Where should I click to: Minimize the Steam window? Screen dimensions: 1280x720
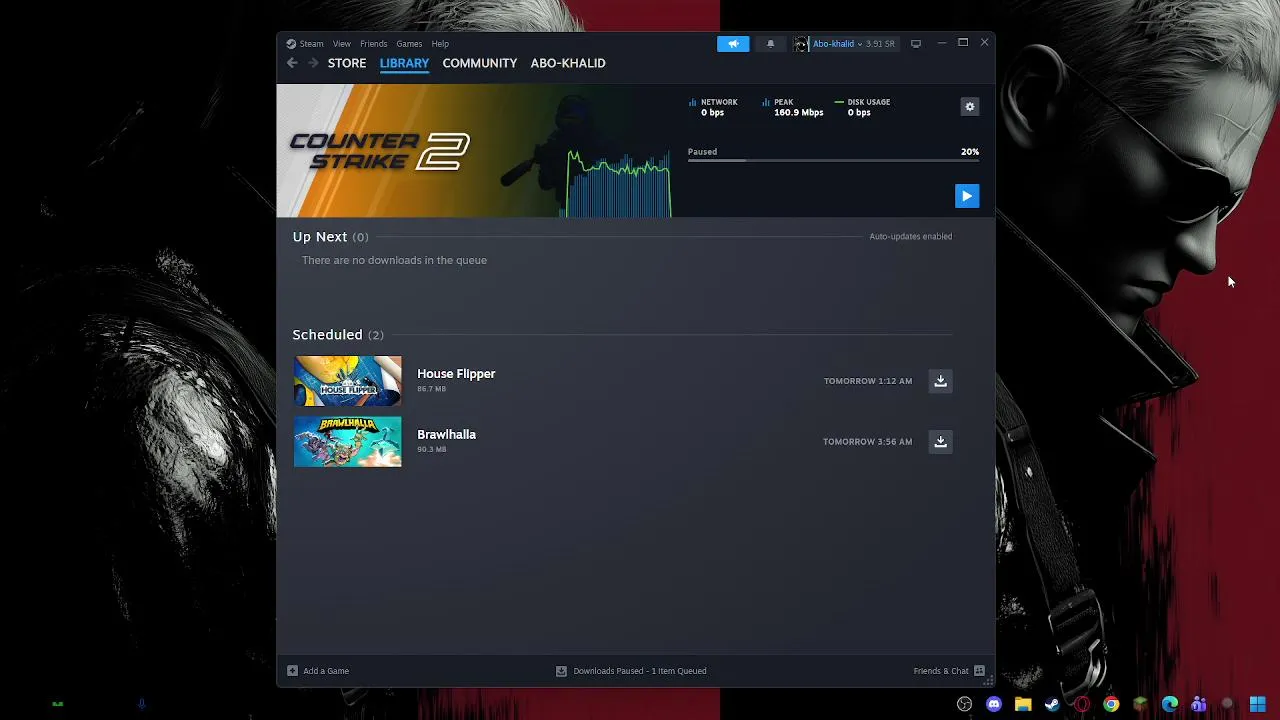[941, 43]
